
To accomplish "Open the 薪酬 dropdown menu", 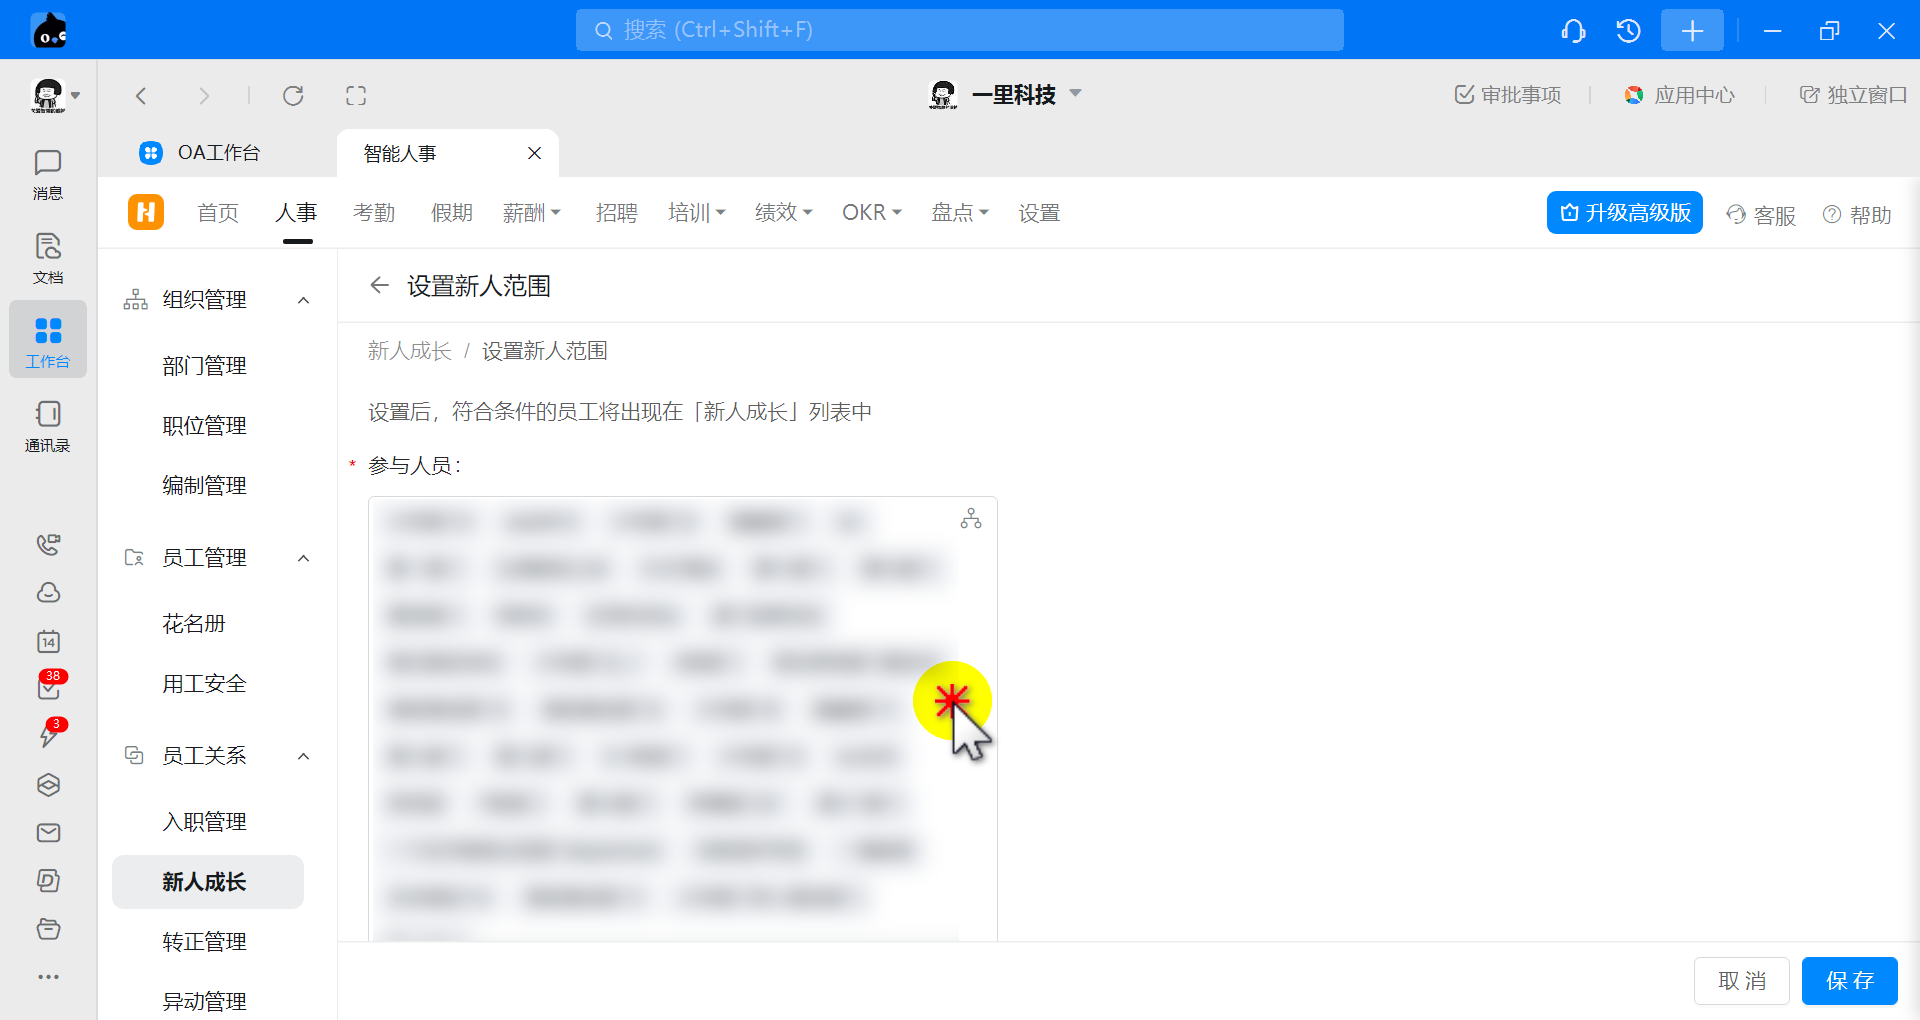I will tap(531, 213).
